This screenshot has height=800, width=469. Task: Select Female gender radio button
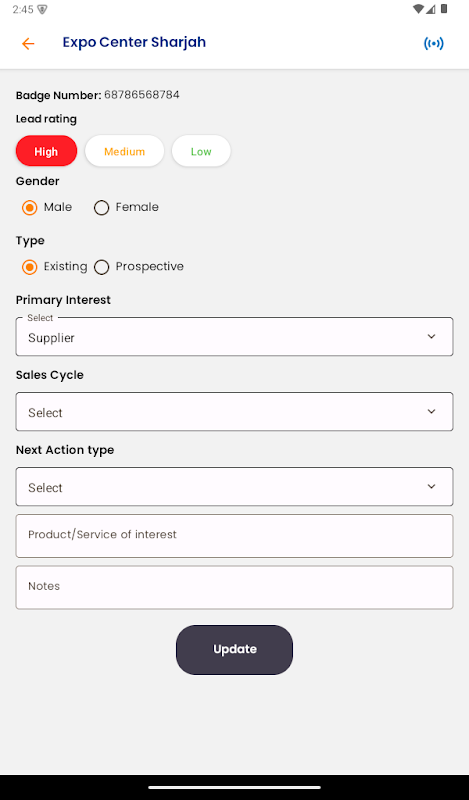pos(102,208)
